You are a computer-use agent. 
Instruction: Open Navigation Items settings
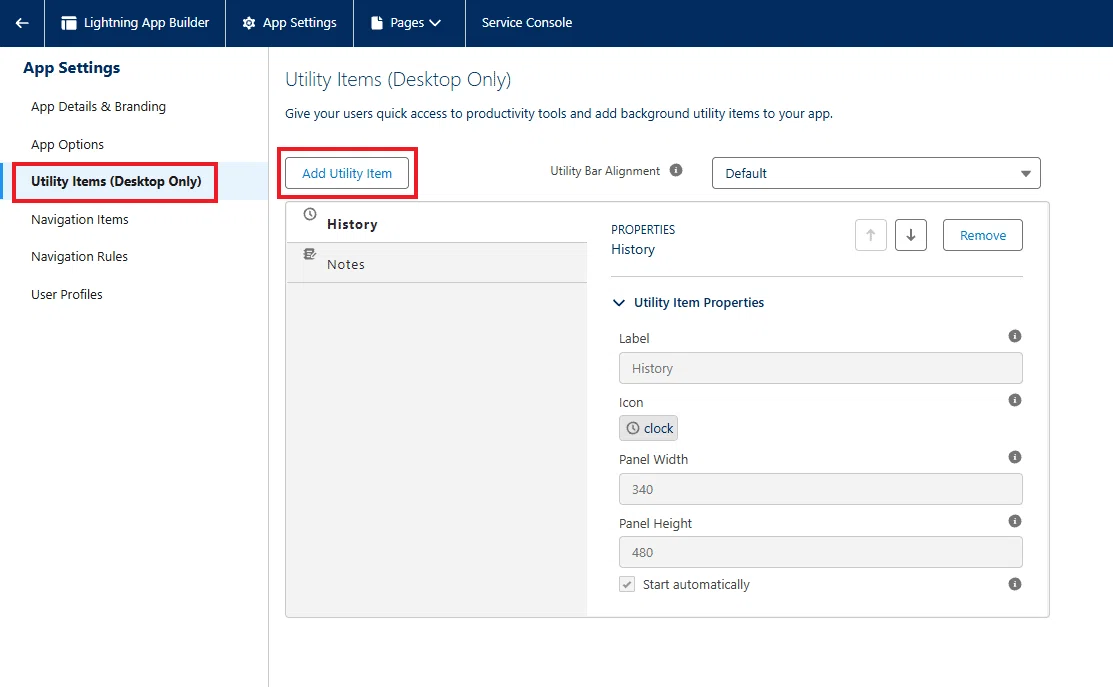click(80, 220)
